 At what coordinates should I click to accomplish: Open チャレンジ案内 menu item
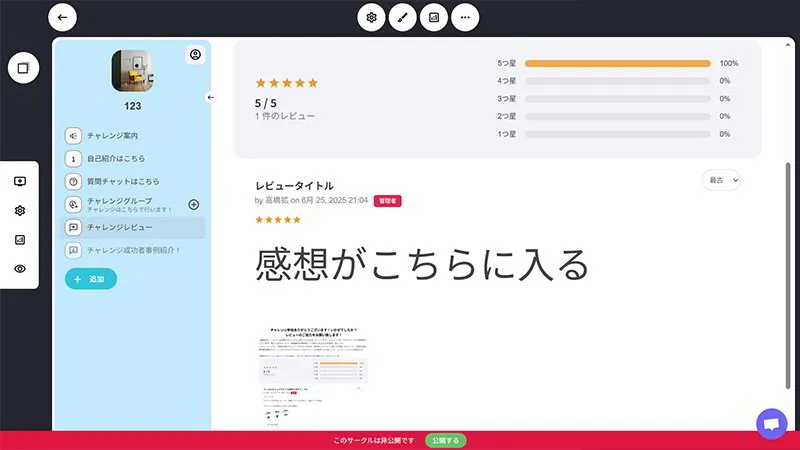click(112, 136)
